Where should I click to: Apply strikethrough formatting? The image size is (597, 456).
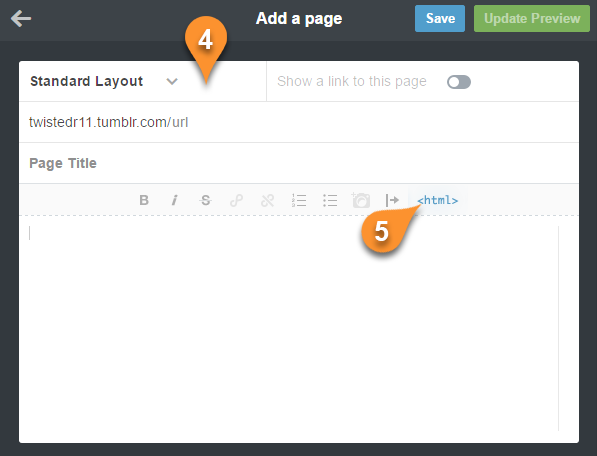(206, 200)
